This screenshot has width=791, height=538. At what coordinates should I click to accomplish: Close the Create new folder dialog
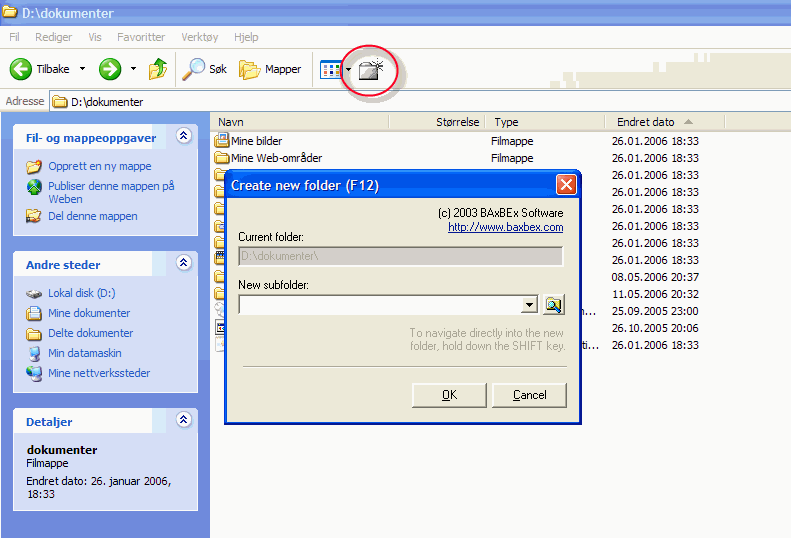point(566,185)
